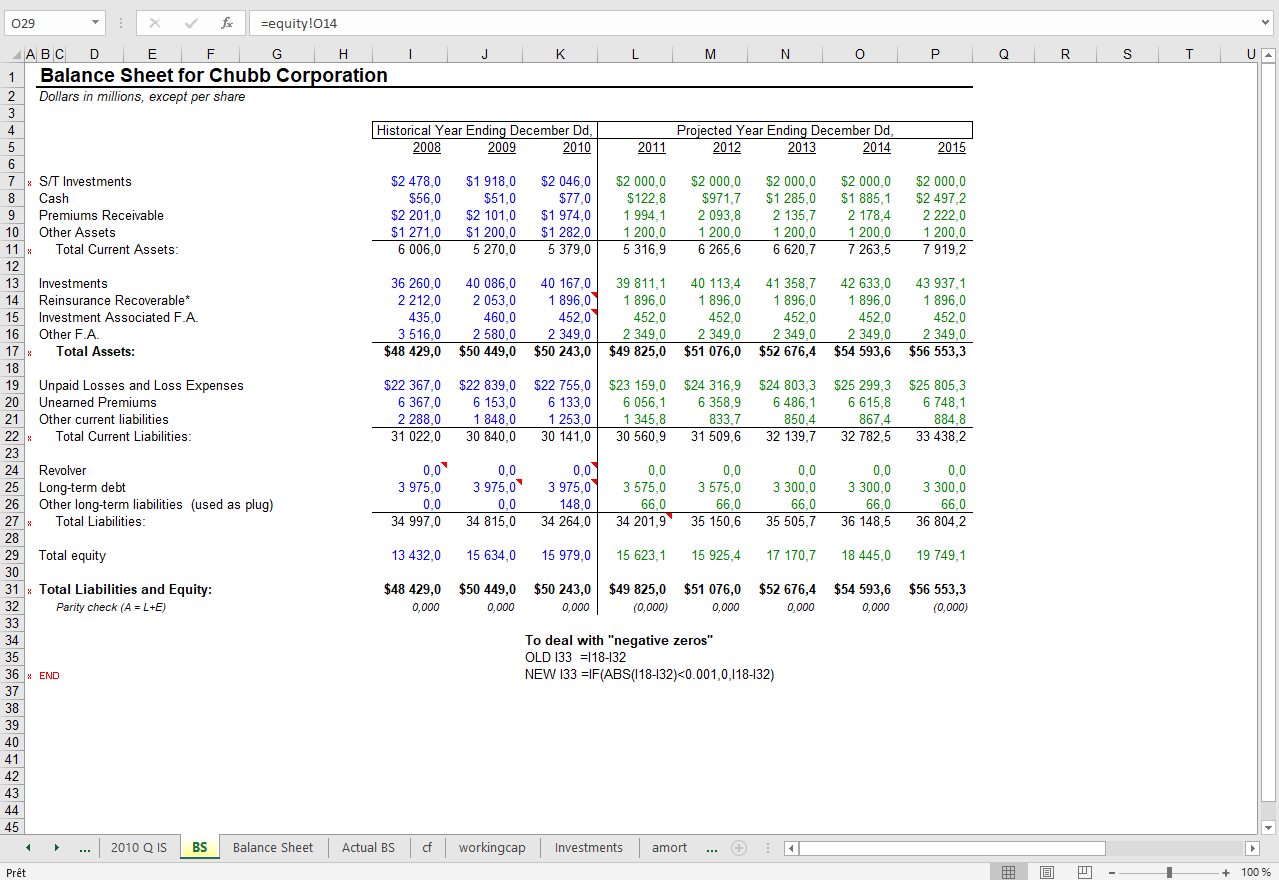Switch to the Balance Sheet tab
The height and width of the screenshot is (880, 1279).
[x=273, y=847]
